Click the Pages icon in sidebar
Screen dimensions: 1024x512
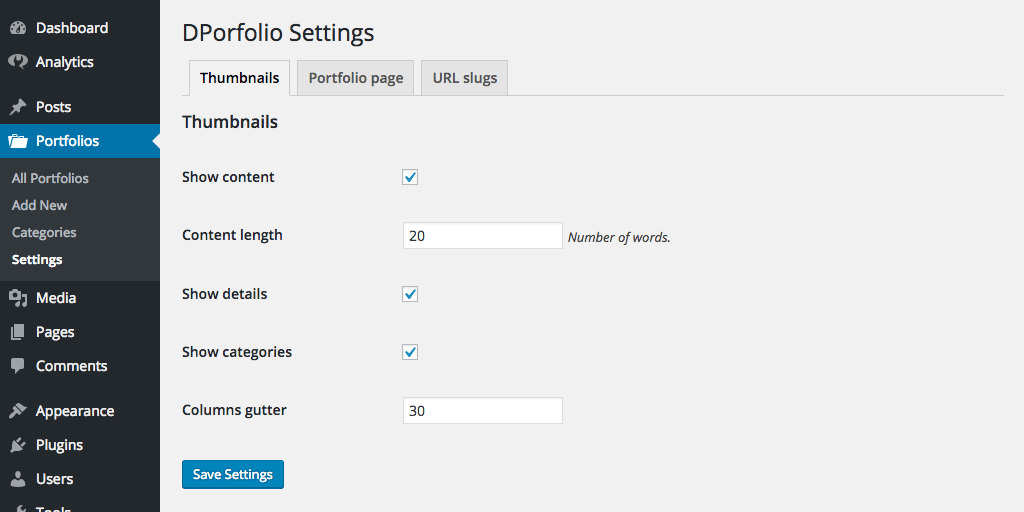point(18,332)
